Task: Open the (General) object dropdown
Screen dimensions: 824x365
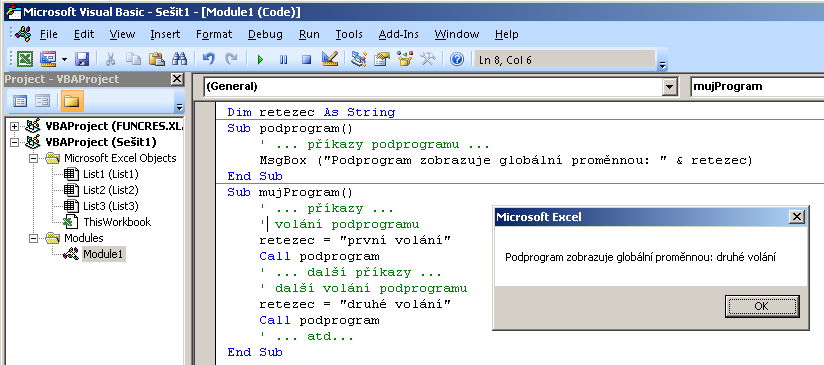Action: click(x=670, y=87)
